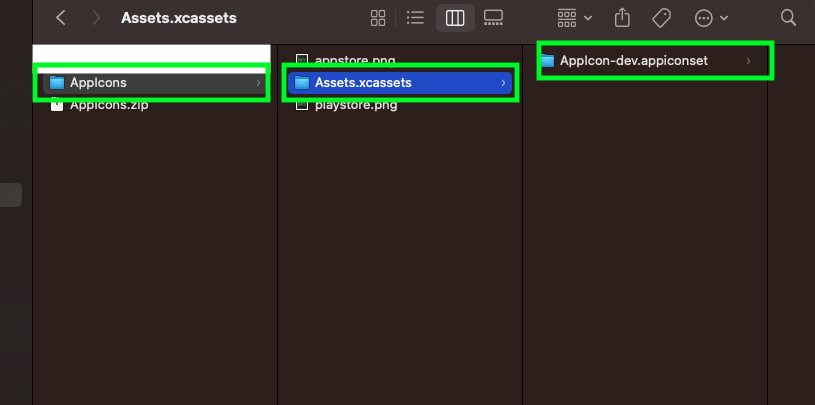Expand the AppIcon-dev.appiconset chevron
The height and width of the screenshot is (405, 815).
(748, 61)
